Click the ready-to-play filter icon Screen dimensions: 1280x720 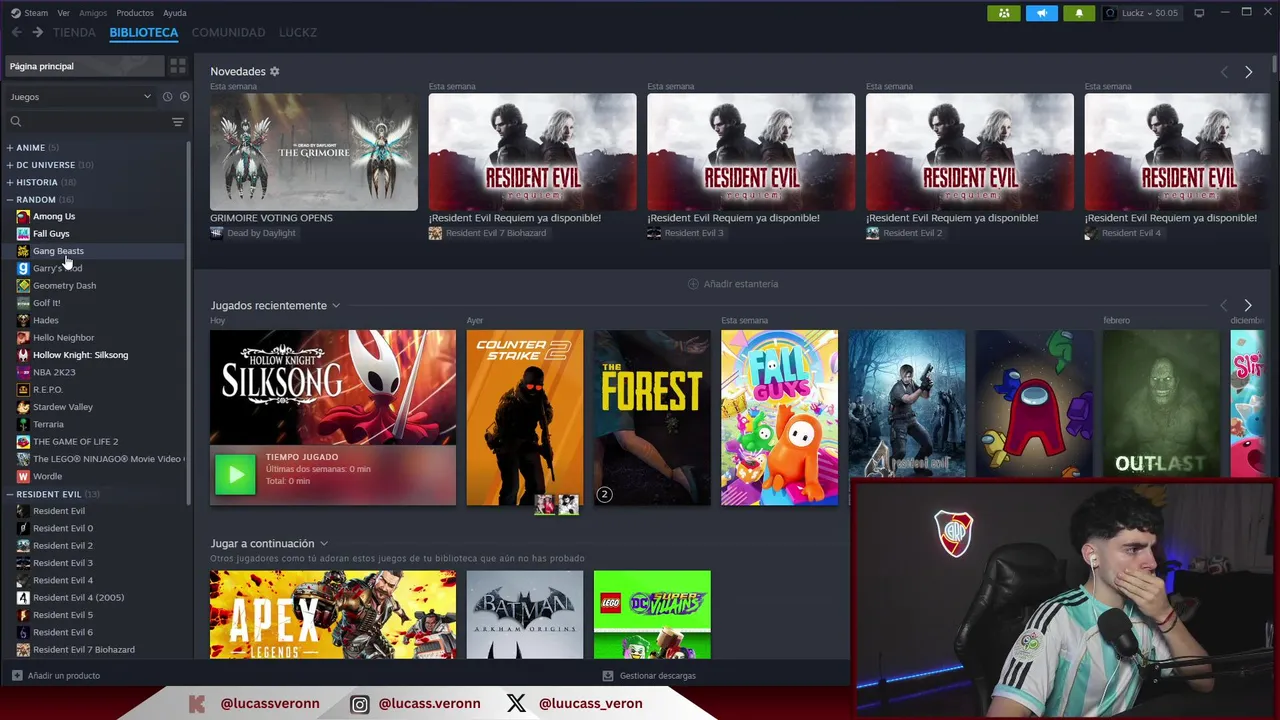pos(184,97)
